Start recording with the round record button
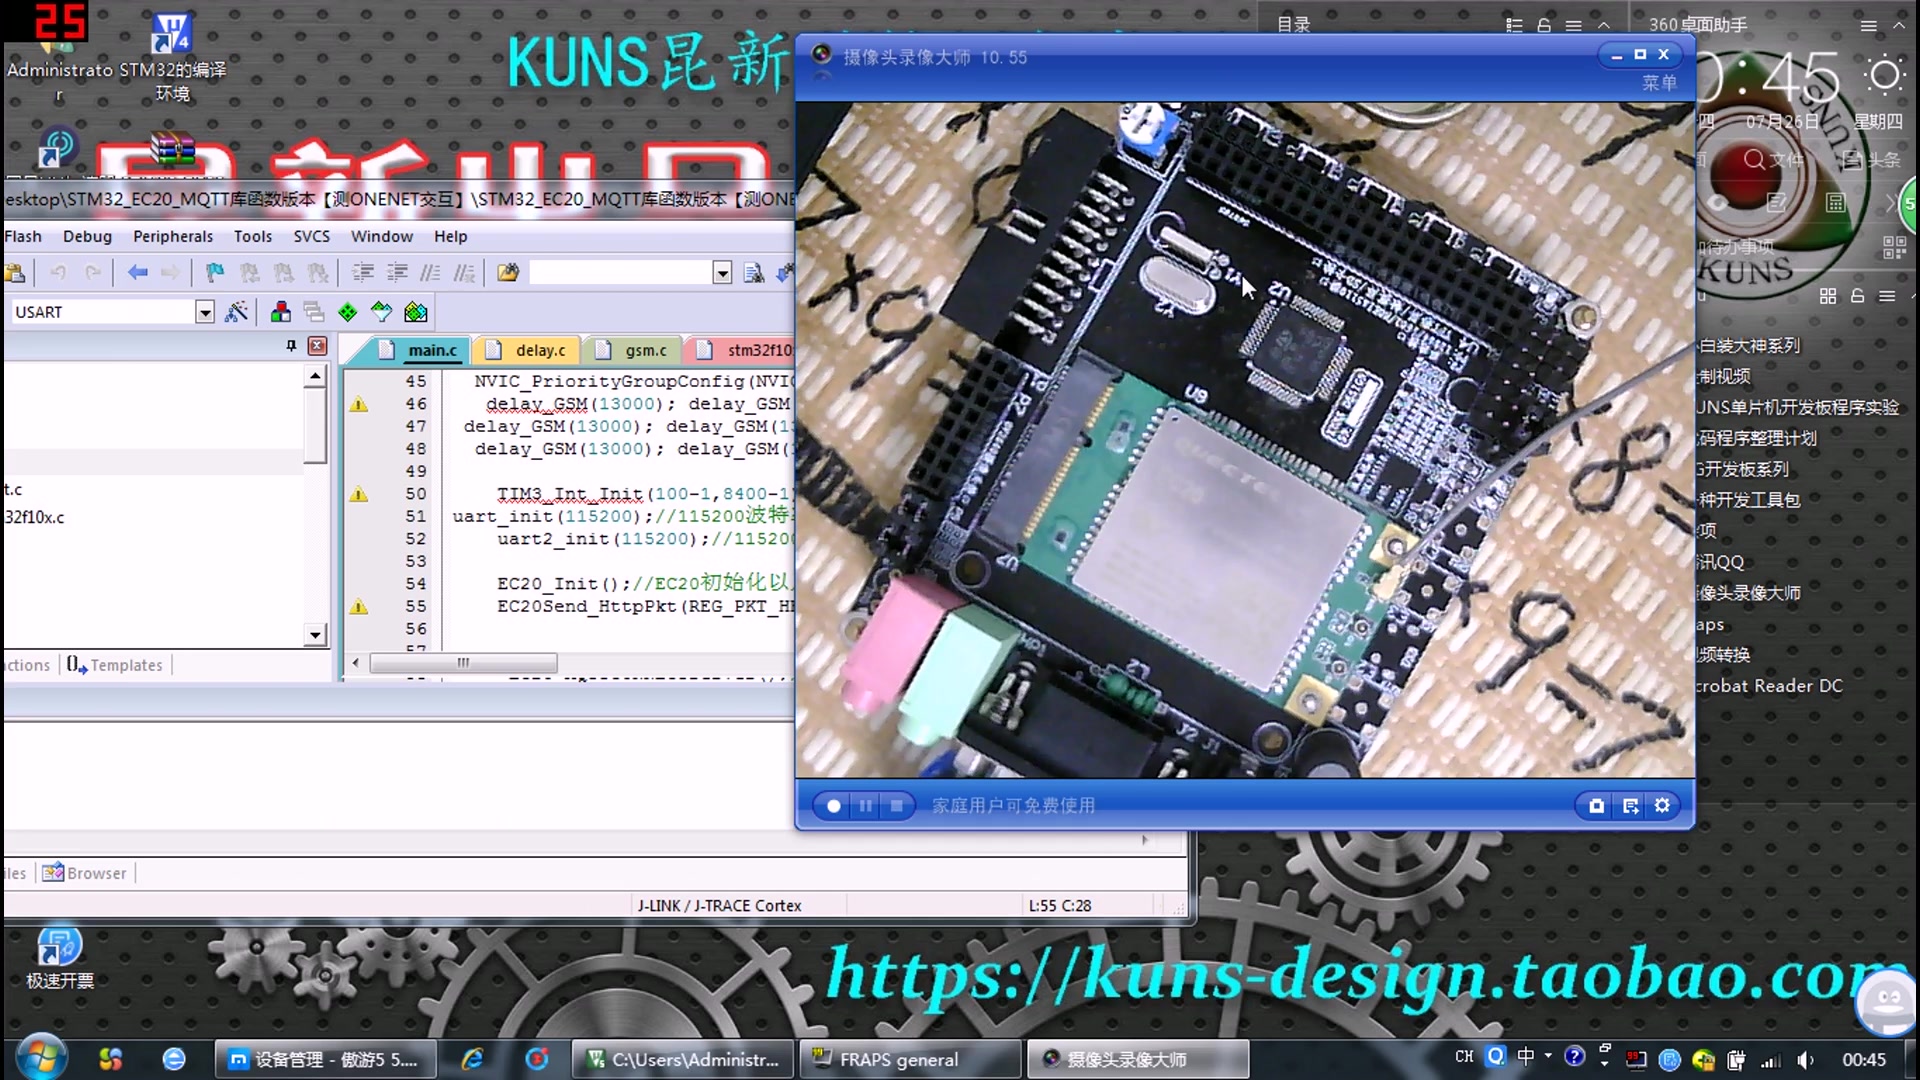 tap(833, 806)
